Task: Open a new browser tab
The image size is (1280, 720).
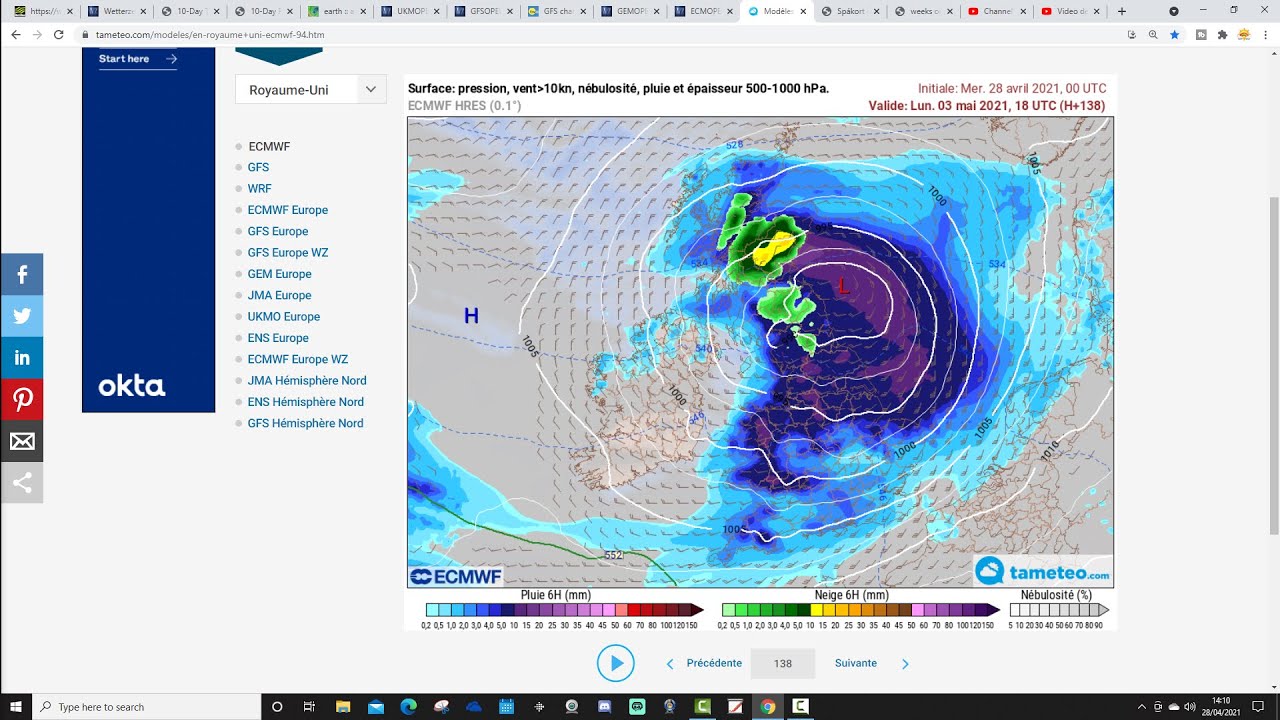Action: tap(1121, 11)
